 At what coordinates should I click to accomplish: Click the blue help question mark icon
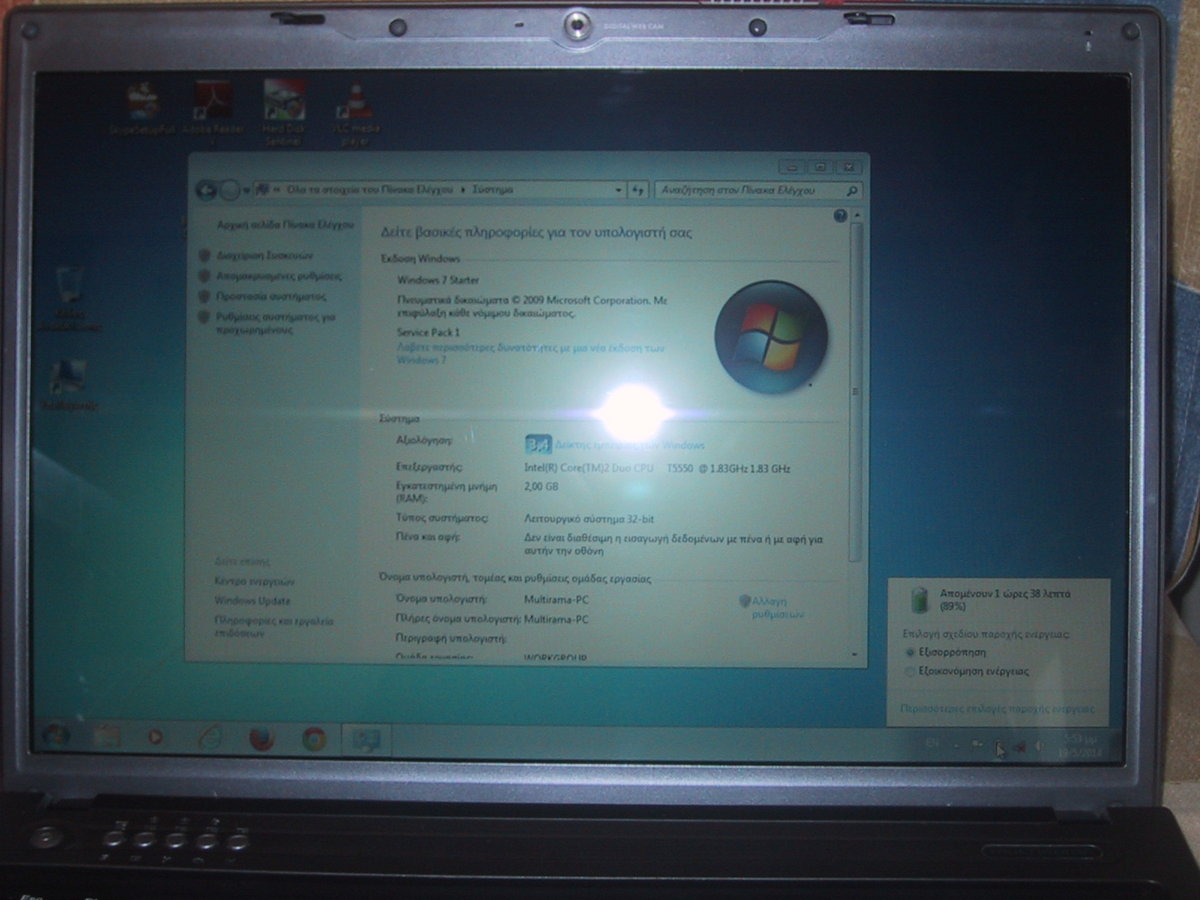tap(839, 215)
